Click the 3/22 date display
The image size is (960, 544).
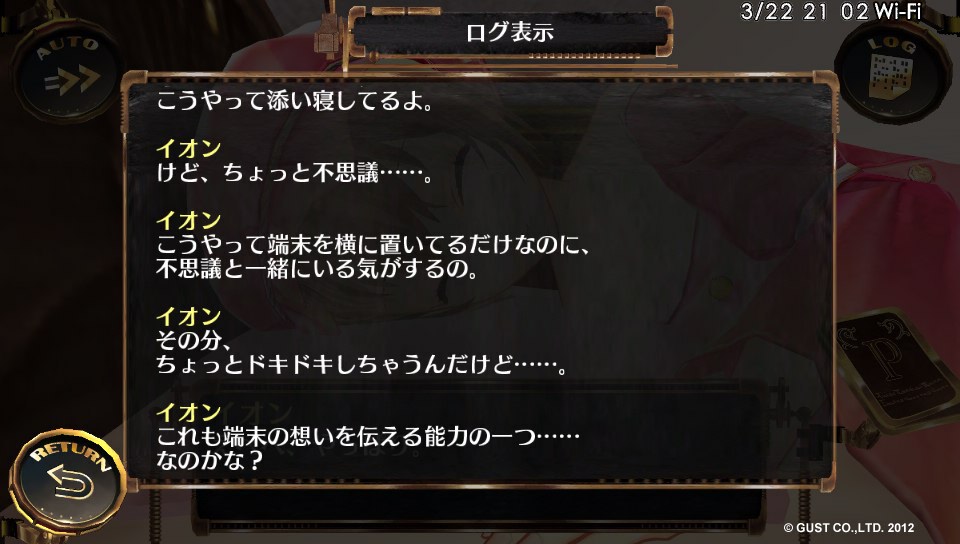click(x=767, y=12)
